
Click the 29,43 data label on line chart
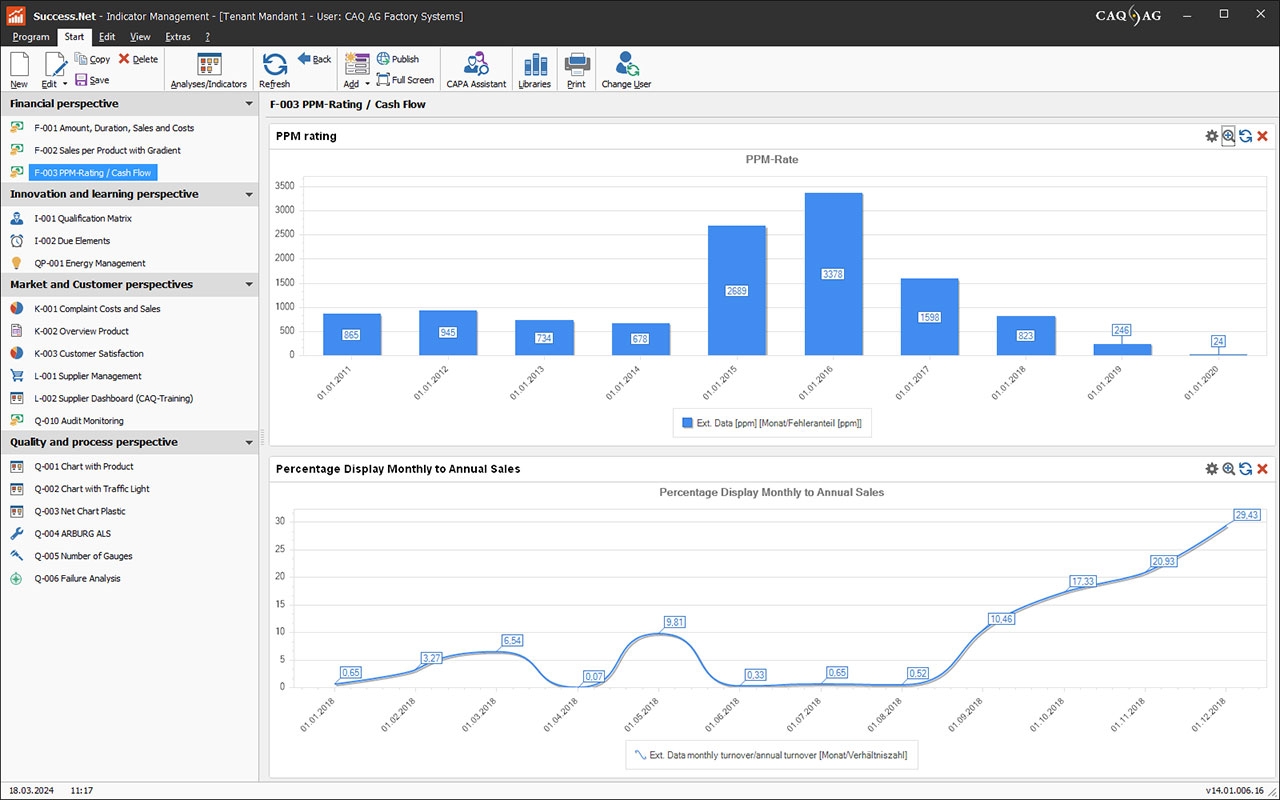(x=1246, y=515)
